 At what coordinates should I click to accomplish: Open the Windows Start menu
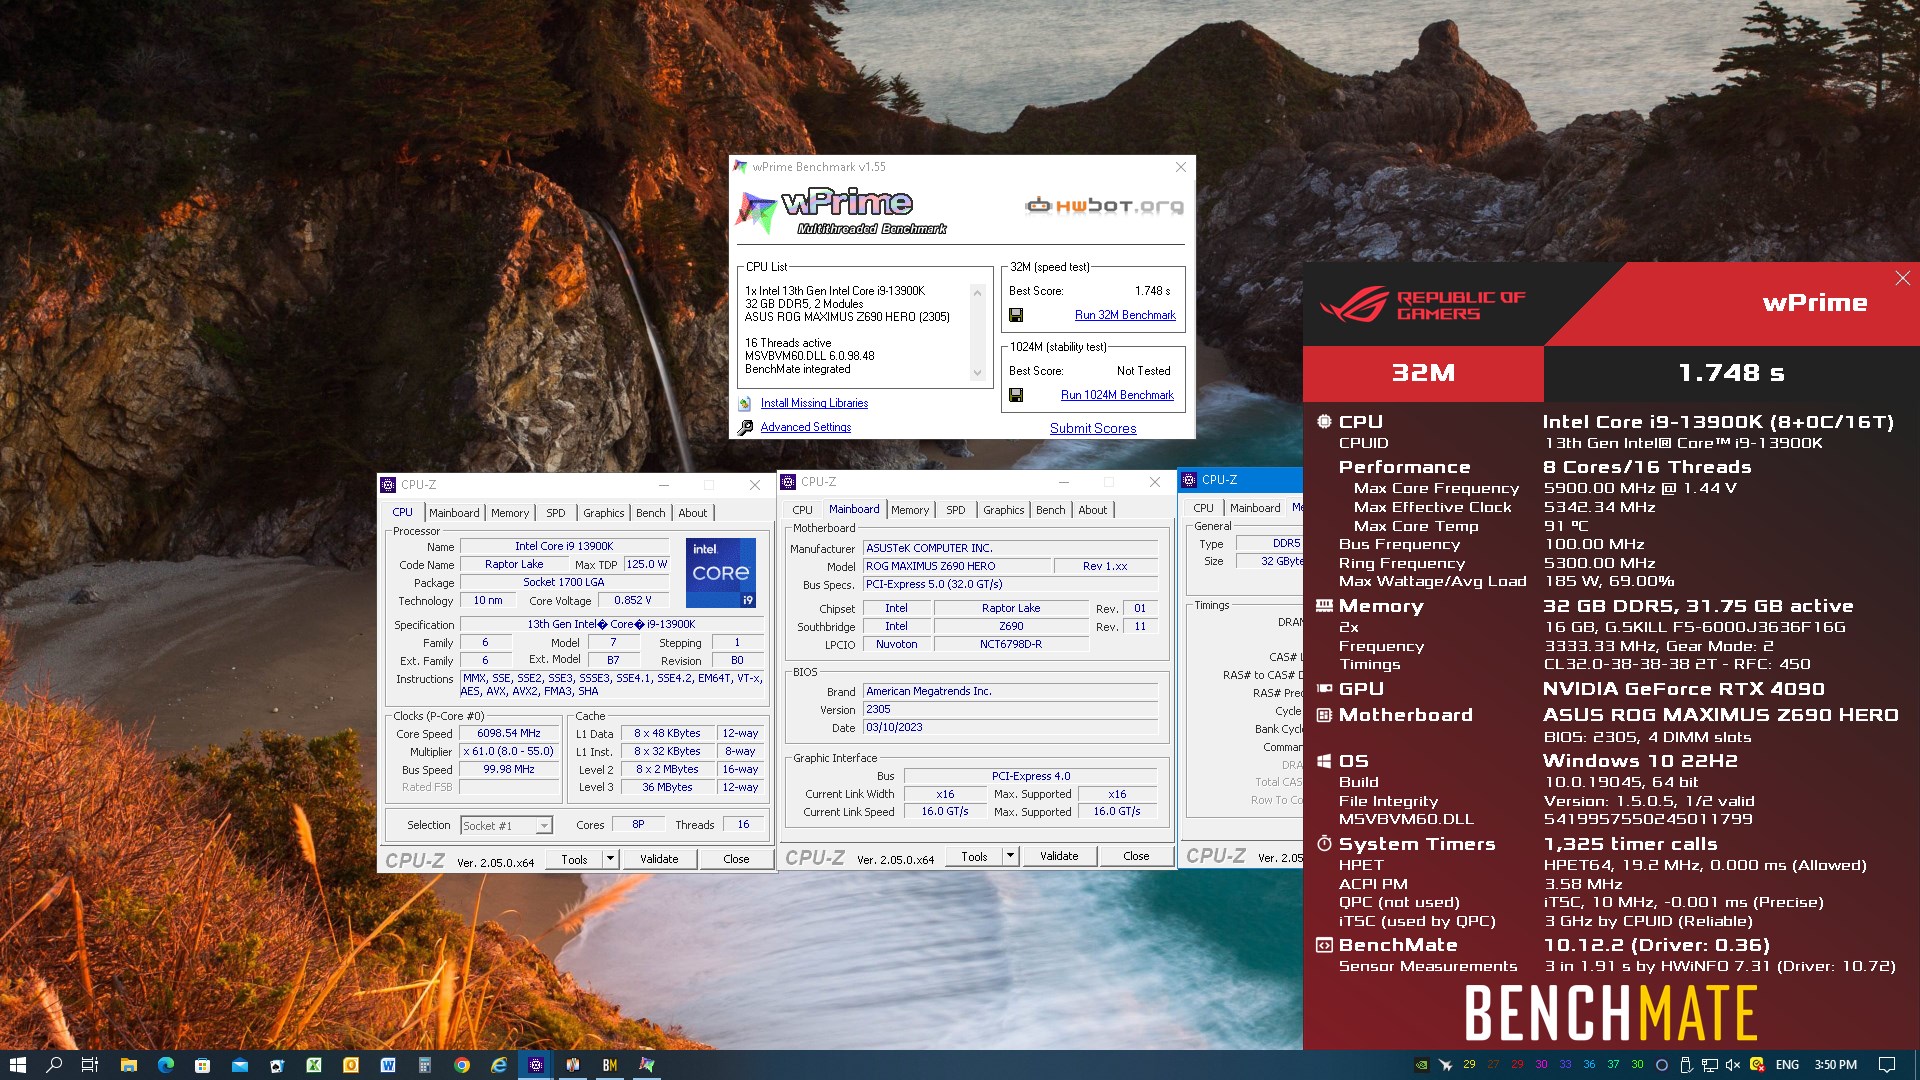click(17, 1065)
